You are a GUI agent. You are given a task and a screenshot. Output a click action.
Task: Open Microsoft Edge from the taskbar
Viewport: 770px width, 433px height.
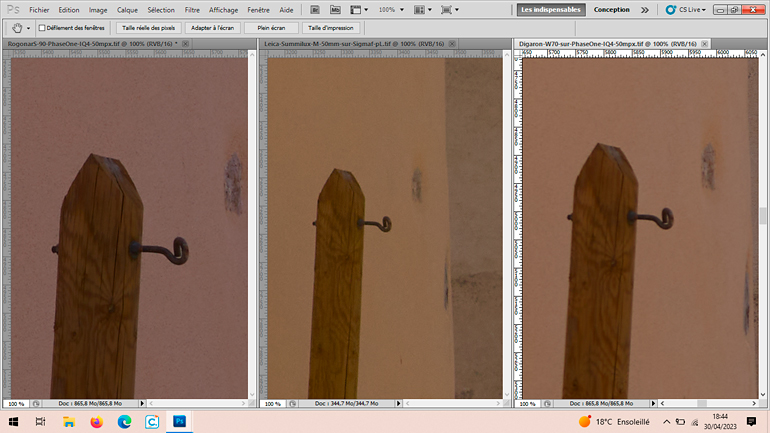124,422
